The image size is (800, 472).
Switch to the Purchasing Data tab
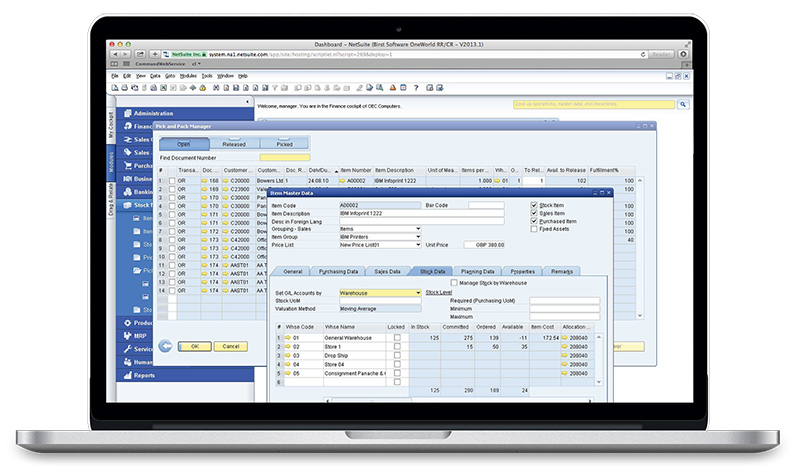point(337,271)
